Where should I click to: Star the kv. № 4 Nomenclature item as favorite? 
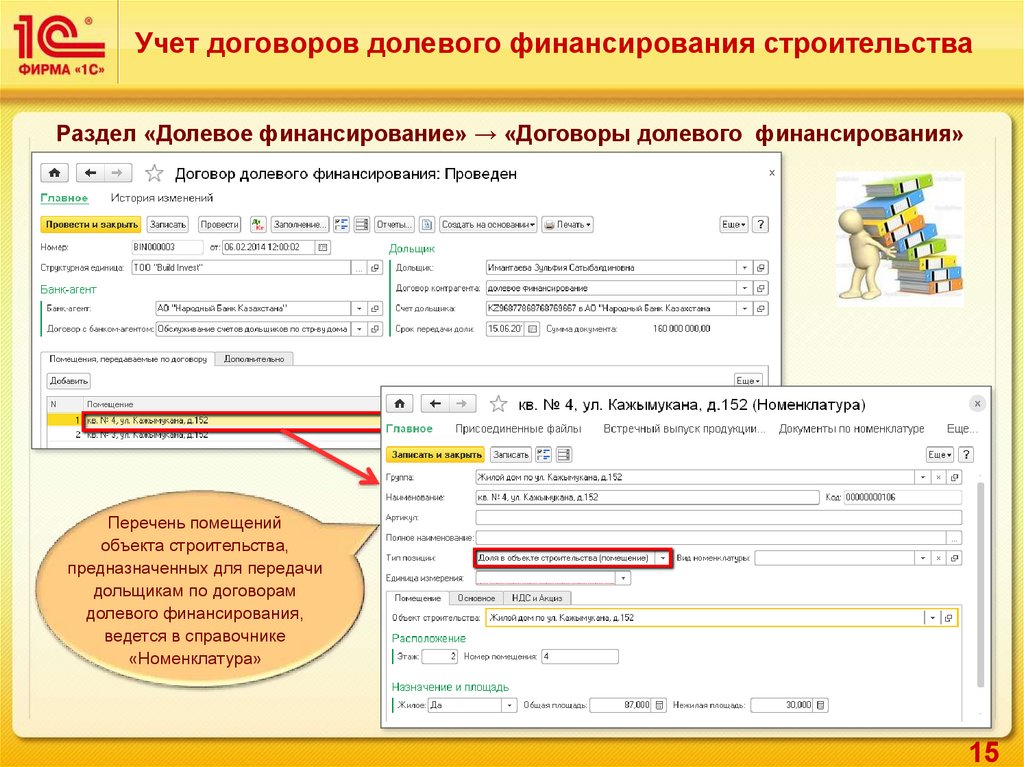coord(498,404)
